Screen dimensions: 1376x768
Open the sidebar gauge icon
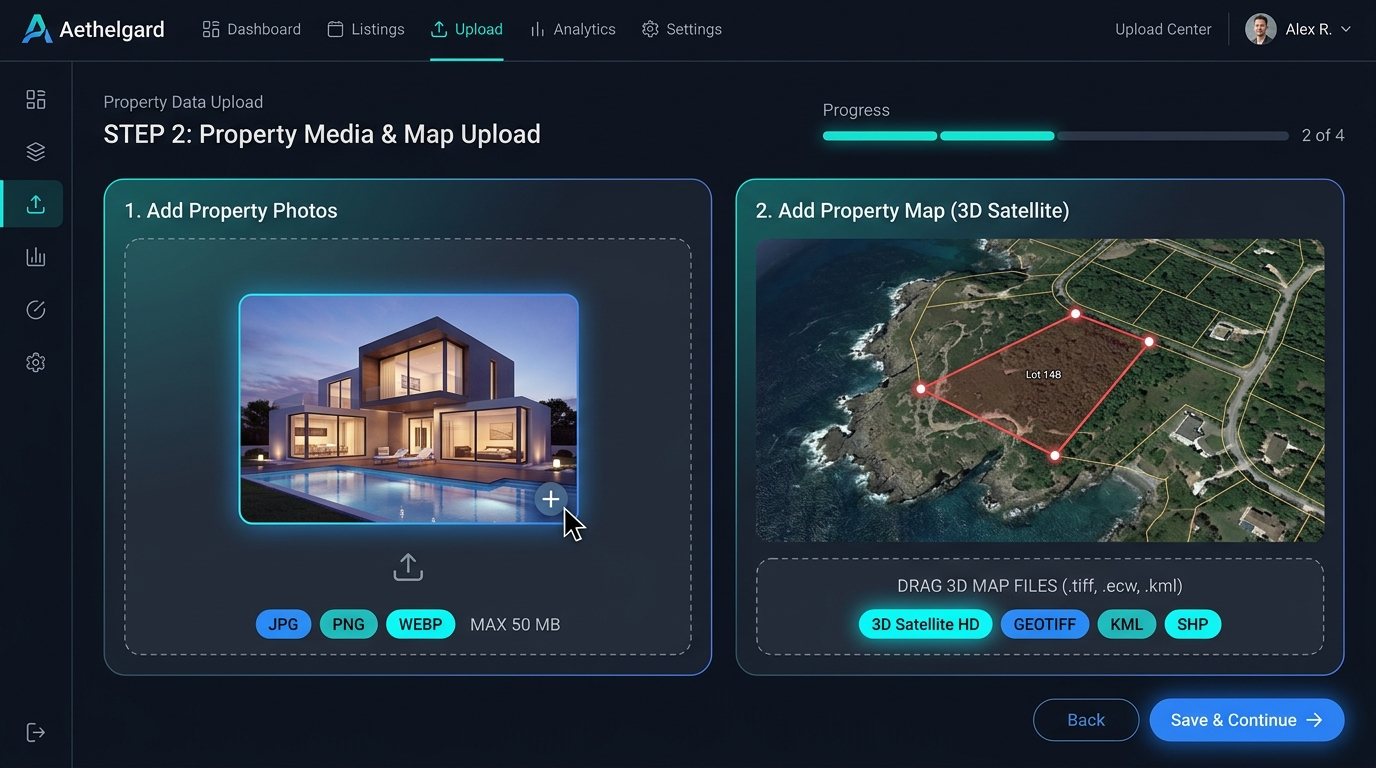click(x=36, y=310)
